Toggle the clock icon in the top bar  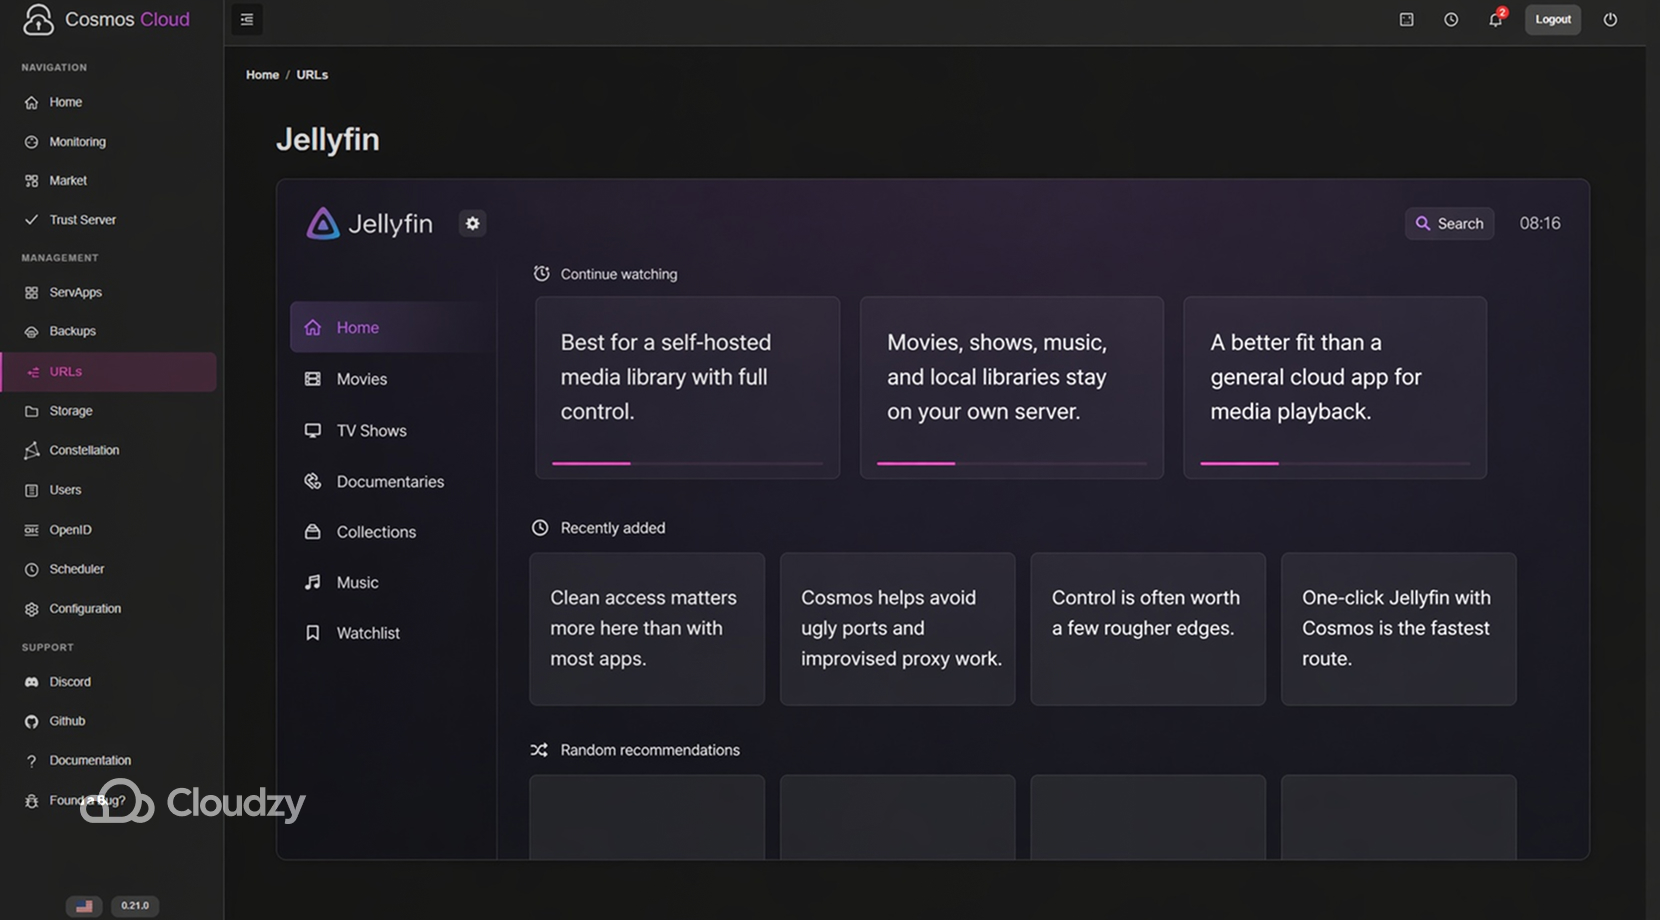(1450, 19)
